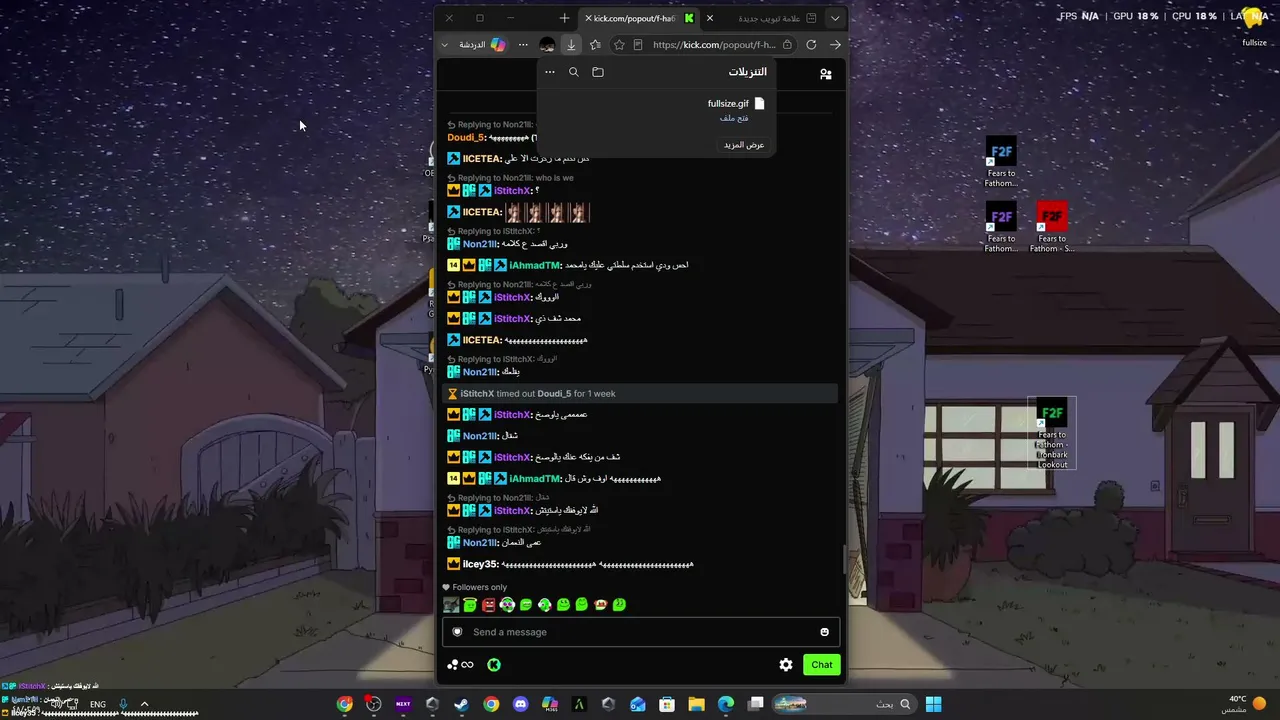Open more options in the downloads panel
1280x720 pixels.
[549, 72]
